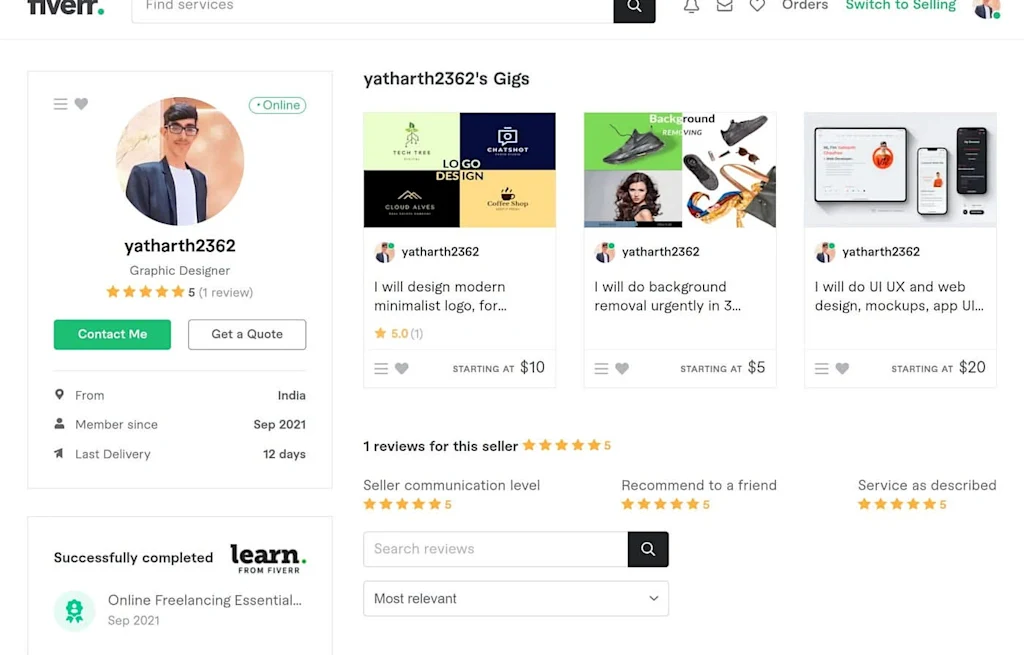
Task: Open the minimalist logo design gig link
Action: (441, 296)
